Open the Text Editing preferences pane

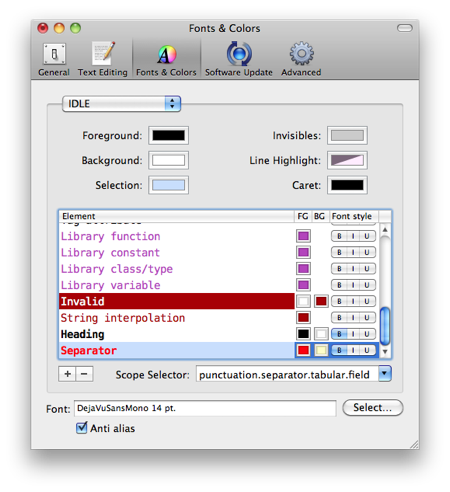(103, 59)
